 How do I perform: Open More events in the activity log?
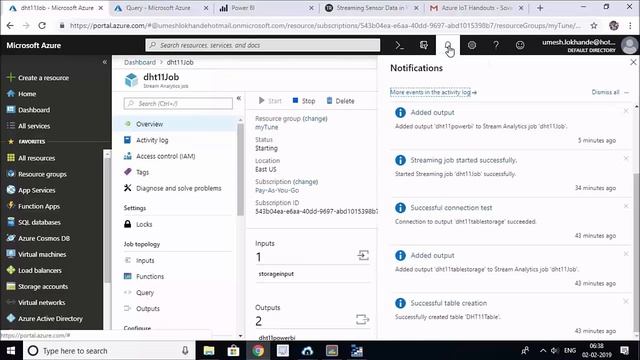(433, 92)
